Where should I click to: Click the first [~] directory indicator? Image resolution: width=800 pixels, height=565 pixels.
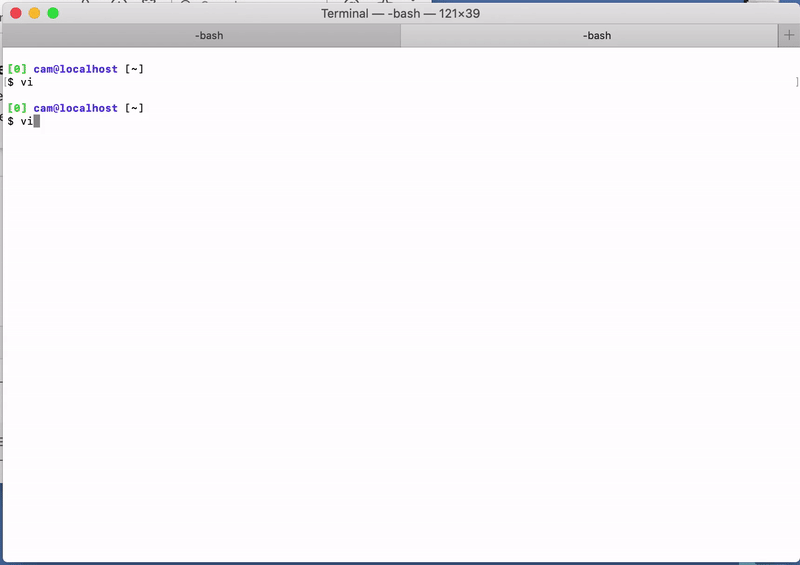[134, 69]
